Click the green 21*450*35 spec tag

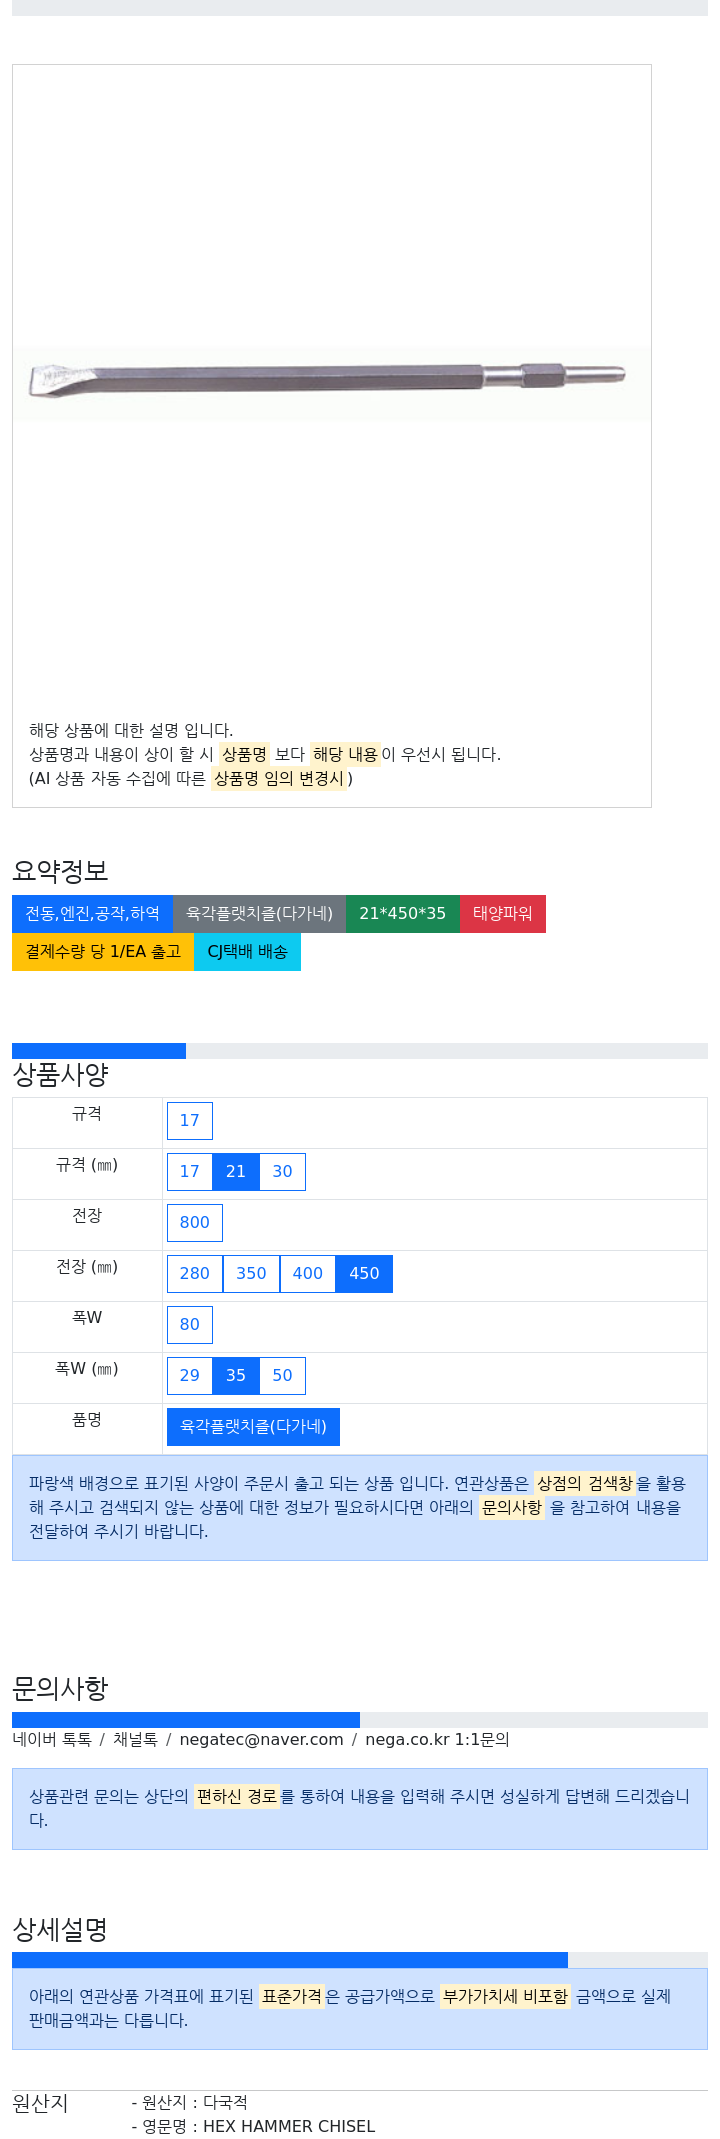pyautogui.click(x=402, y=914)
